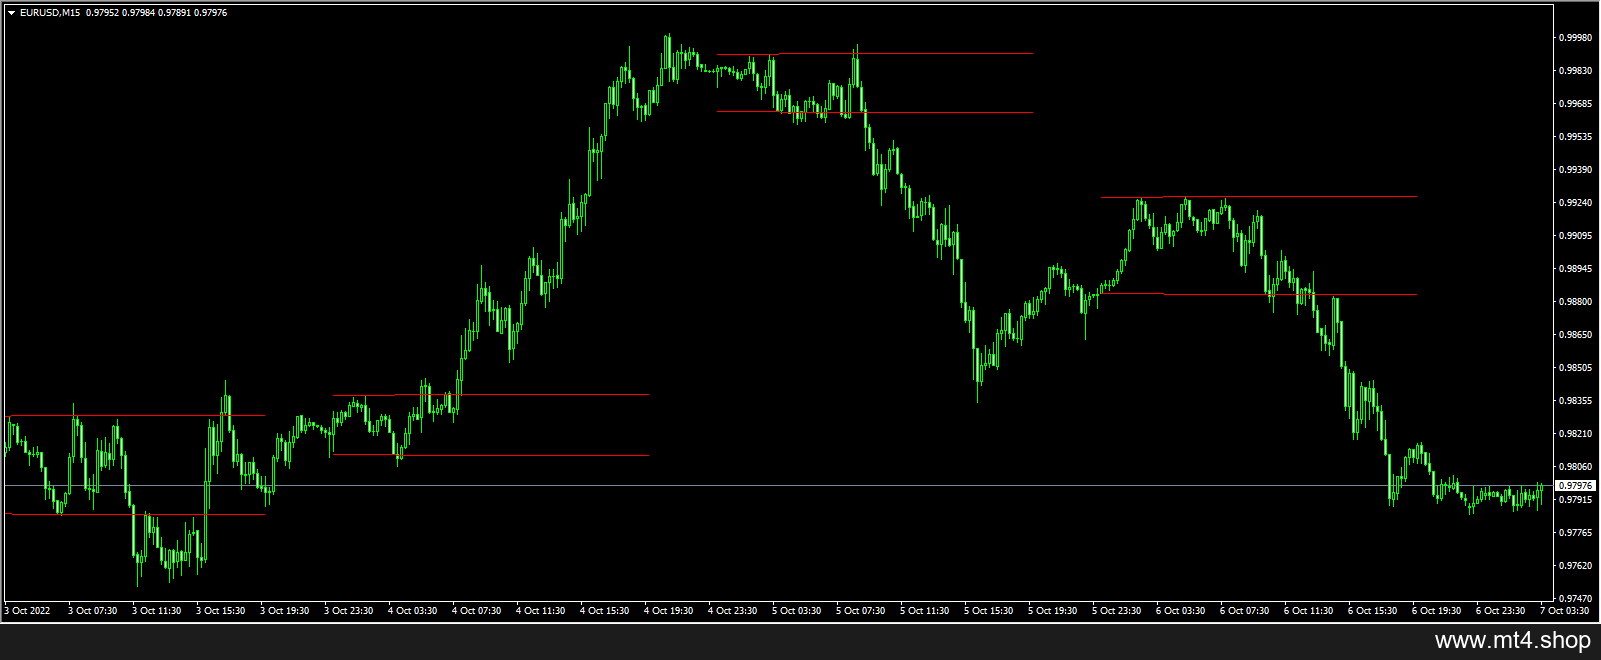Click time label 6 Oct 07:30
The width and height of the screenshot is (1601, 660).
pyautogui.click(x=1245, y=611)
